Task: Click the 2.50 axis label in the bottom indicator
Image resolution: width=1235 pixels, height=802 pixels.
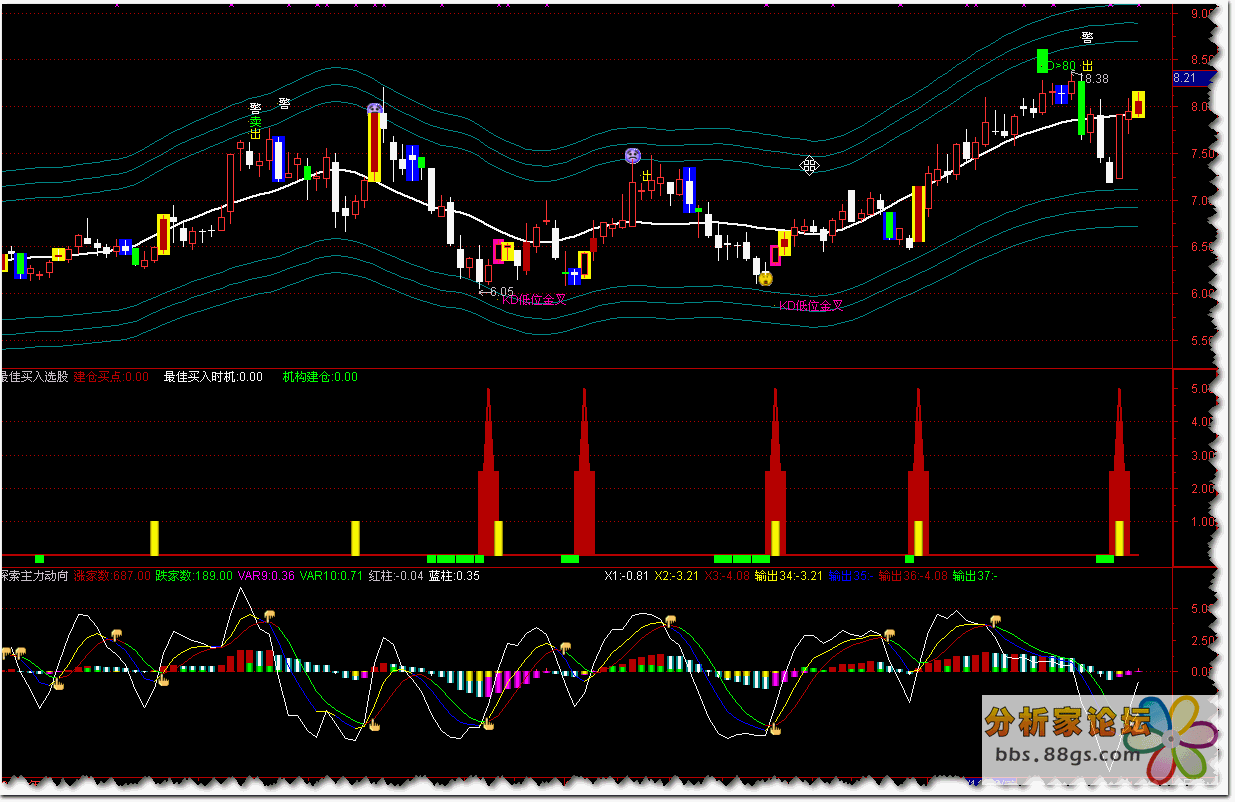Action: coord(1200,640)
